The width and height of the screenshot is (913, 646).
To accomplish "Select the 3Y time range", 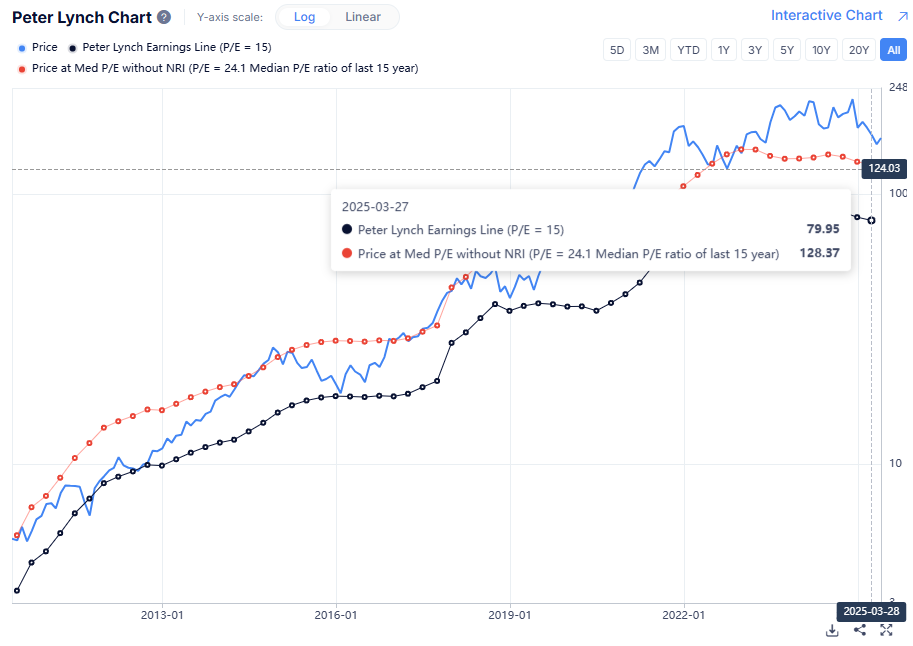I will coord(755,50).
